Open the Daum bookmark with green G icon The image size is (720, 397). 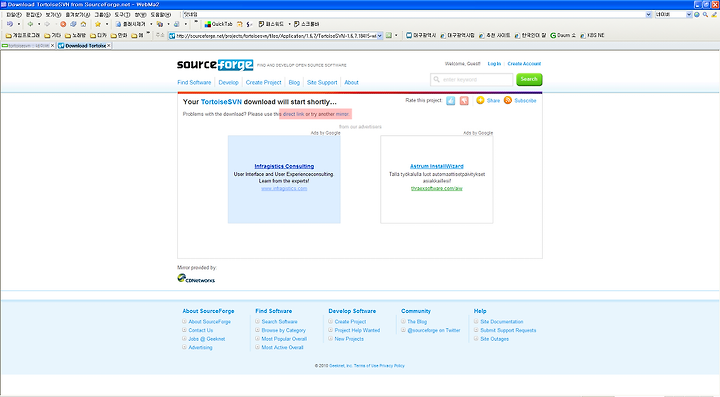pyautogui.click(x=562, y=35)
